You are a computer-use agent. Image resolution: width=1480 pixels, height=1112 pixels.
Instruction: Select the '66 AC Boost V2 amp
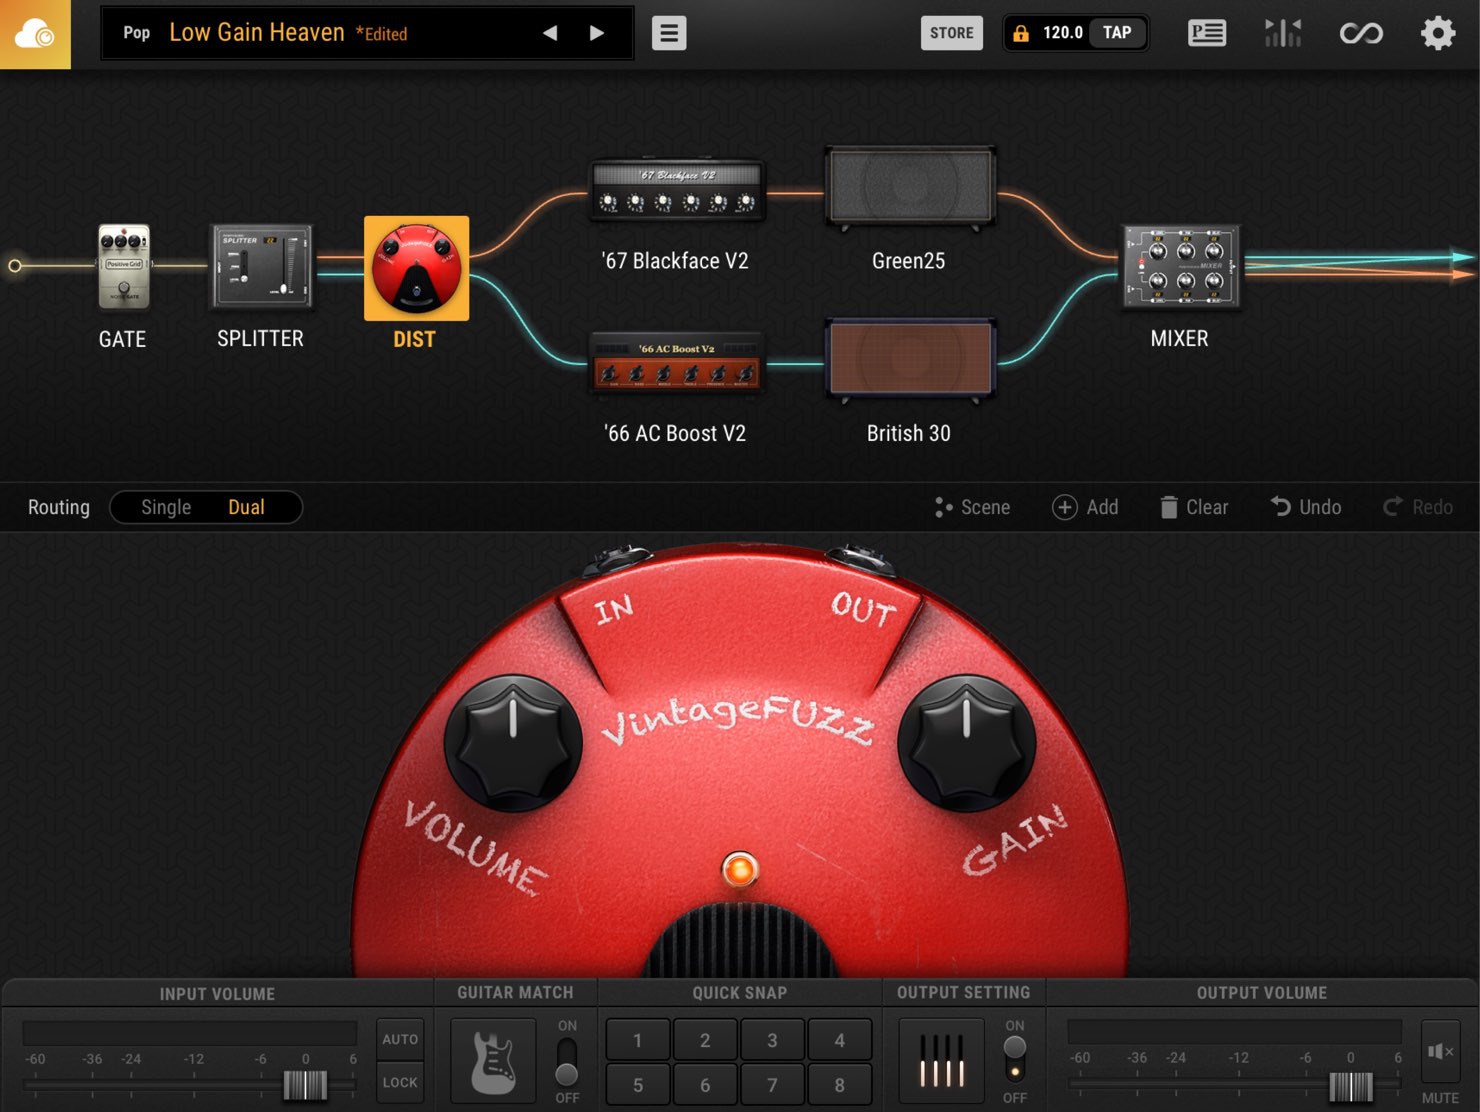(x=677, y=362)
